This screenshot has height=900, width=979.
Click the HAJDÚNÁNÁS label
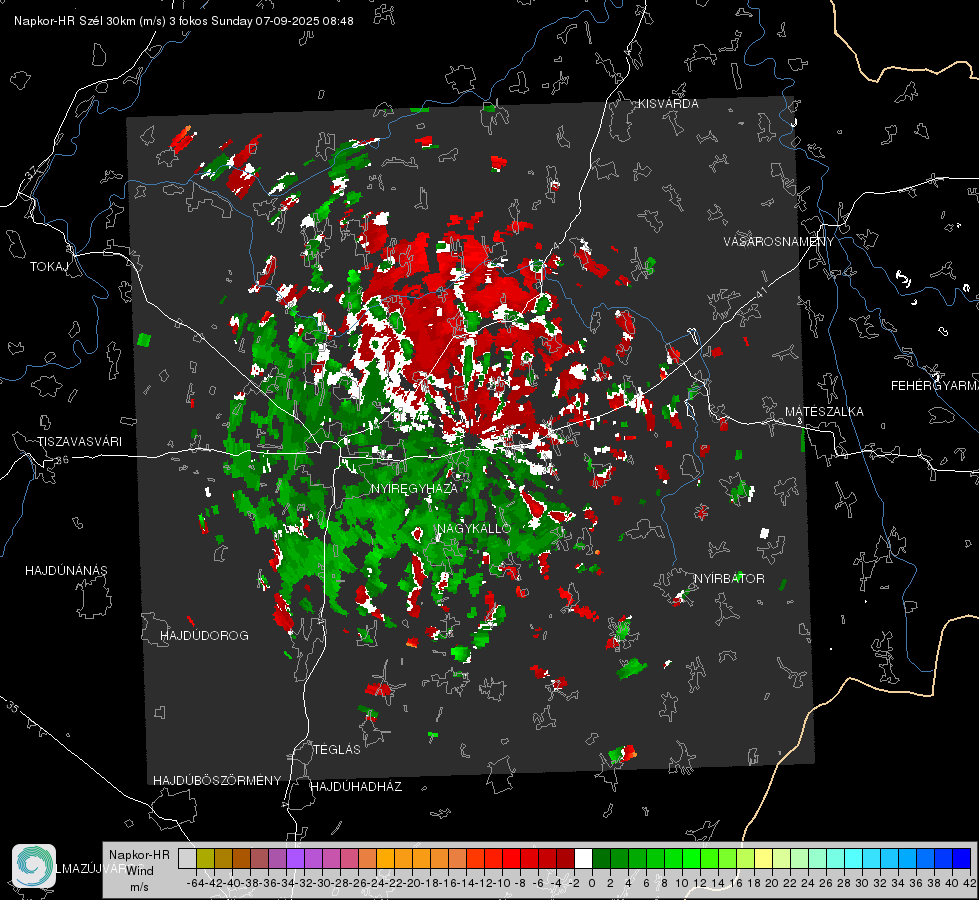coord(66,571)
